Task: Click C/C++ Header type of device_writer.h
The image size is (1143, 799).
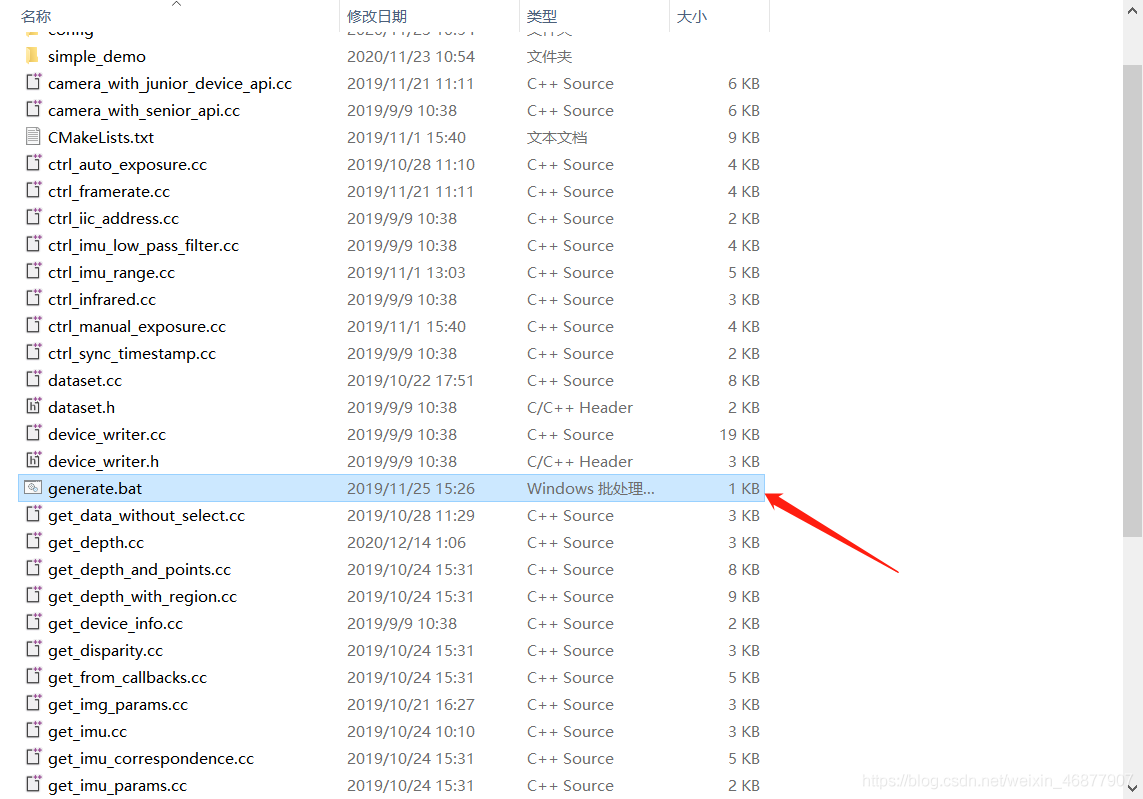Action: pos(580,461)
